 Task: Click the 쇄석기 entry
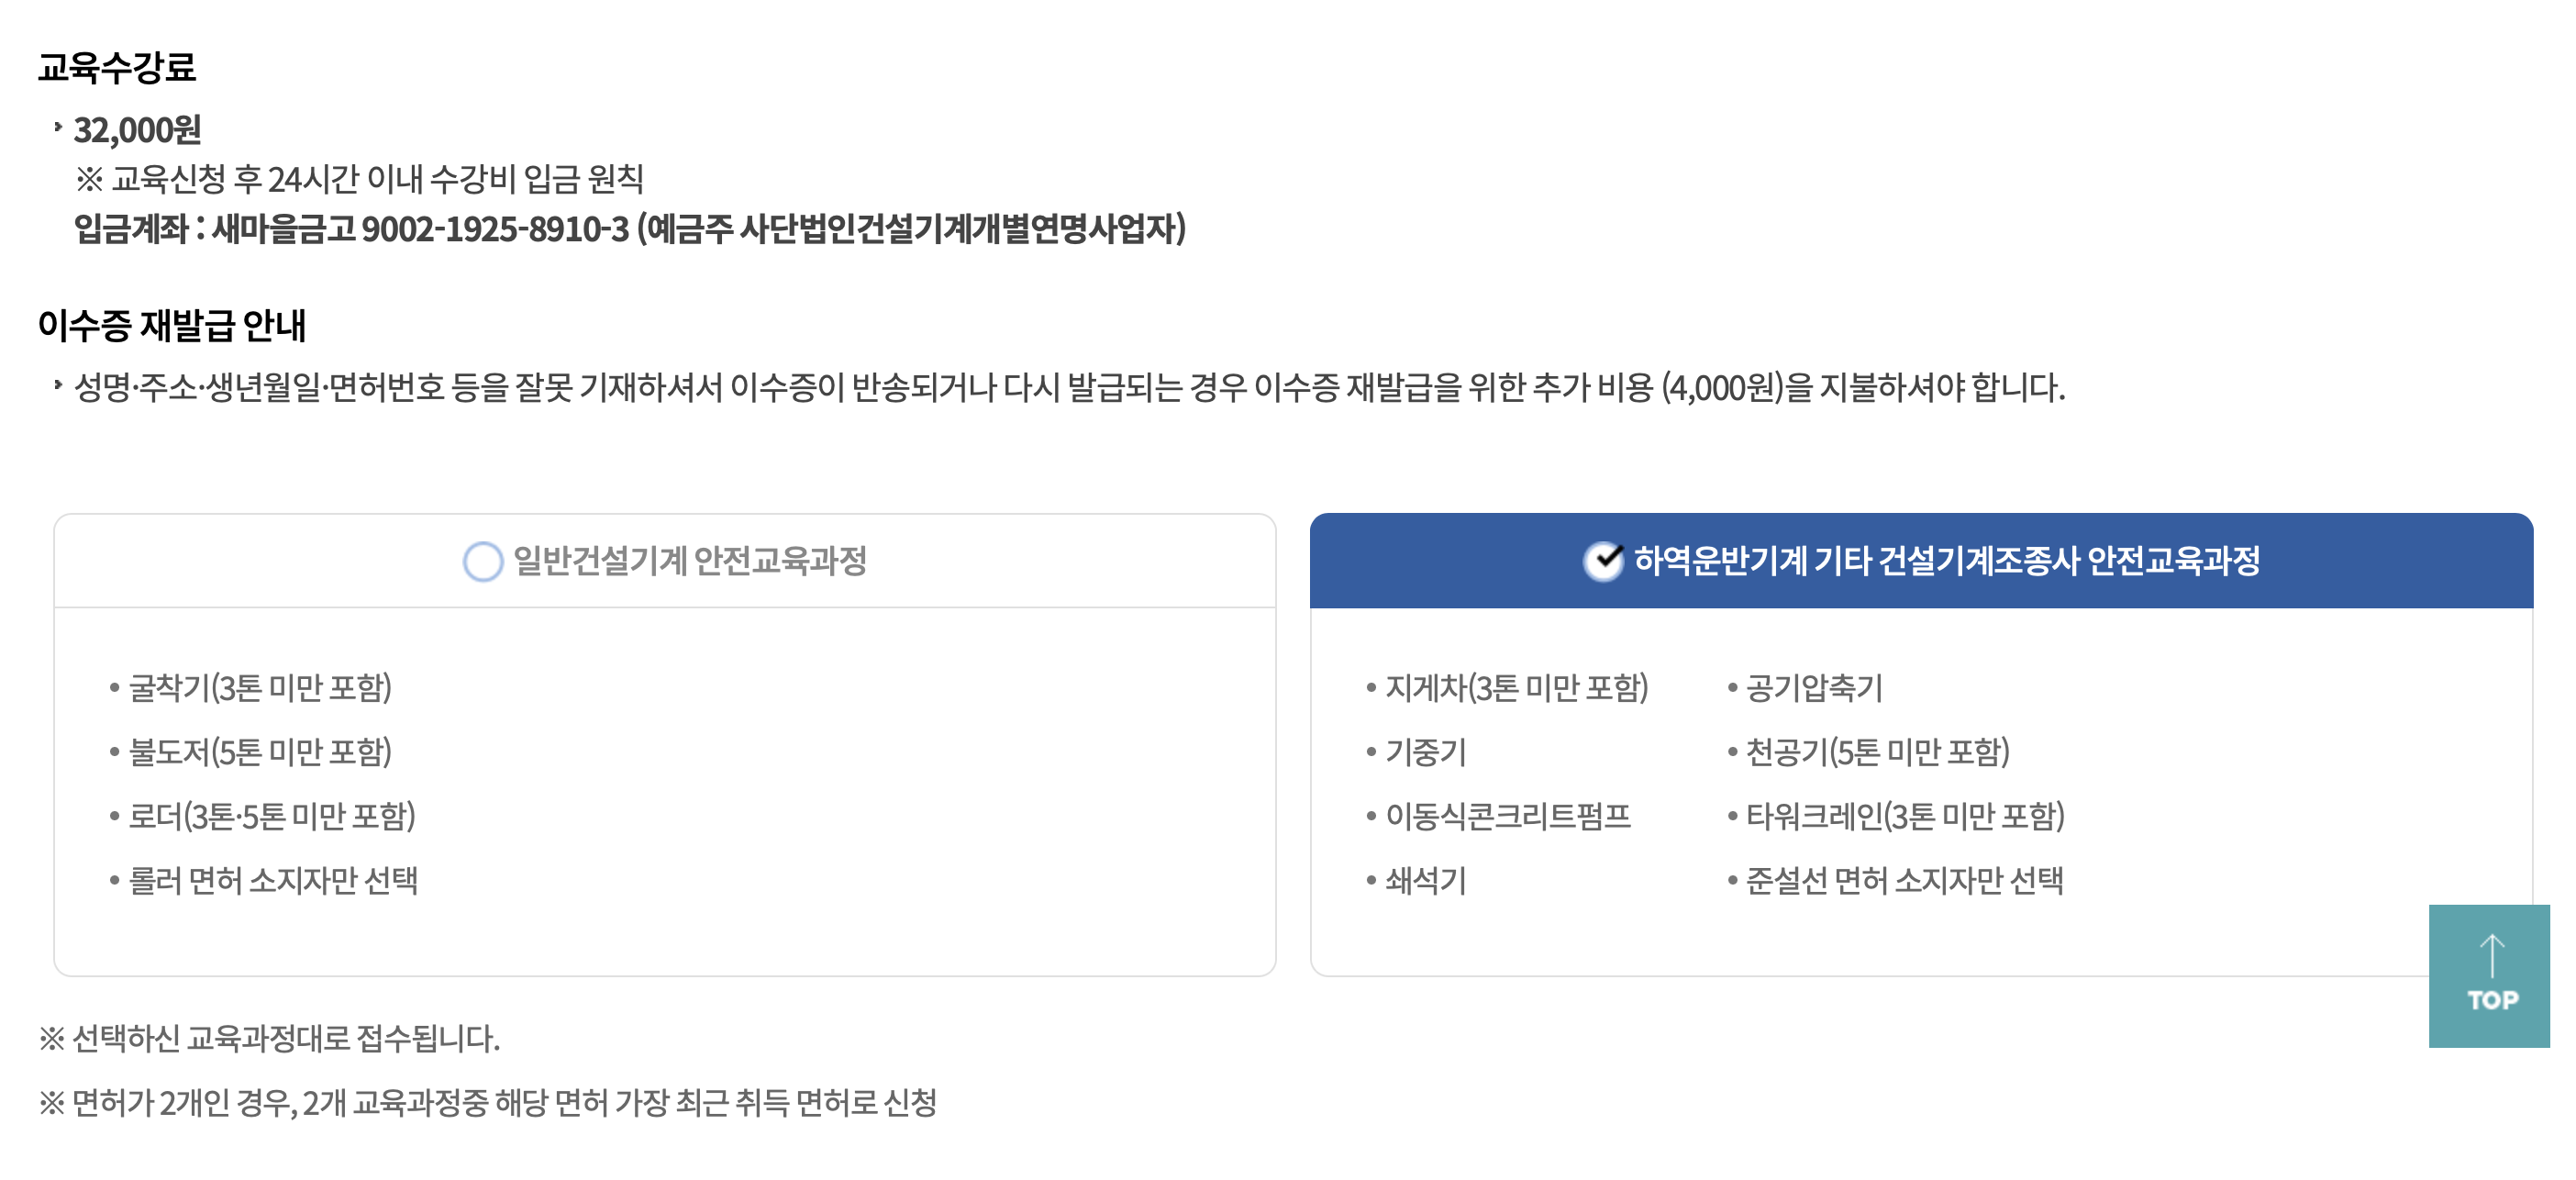pos(1424,880)
